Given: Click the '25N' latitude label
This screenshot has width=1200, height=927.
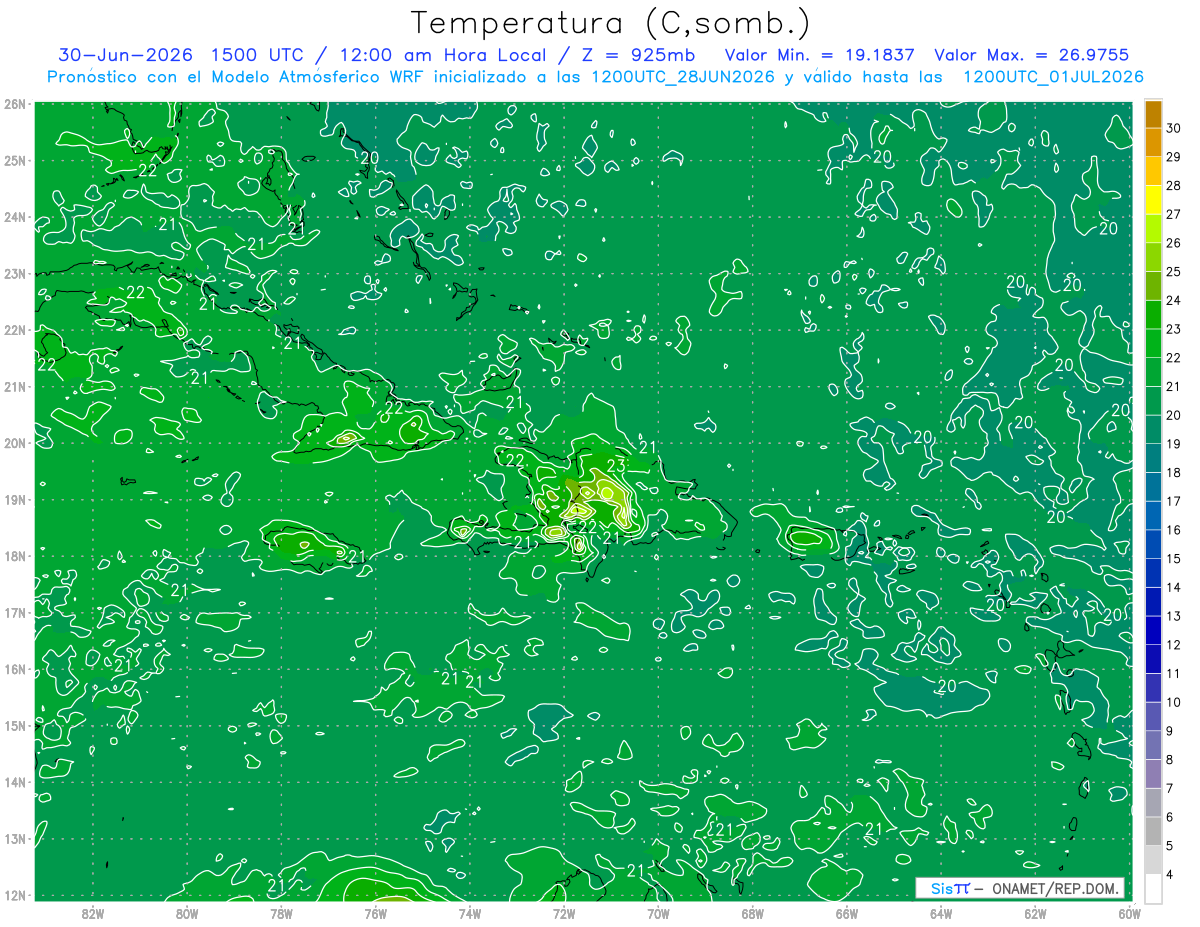Looking at the screenshot, I should point(14,160).
